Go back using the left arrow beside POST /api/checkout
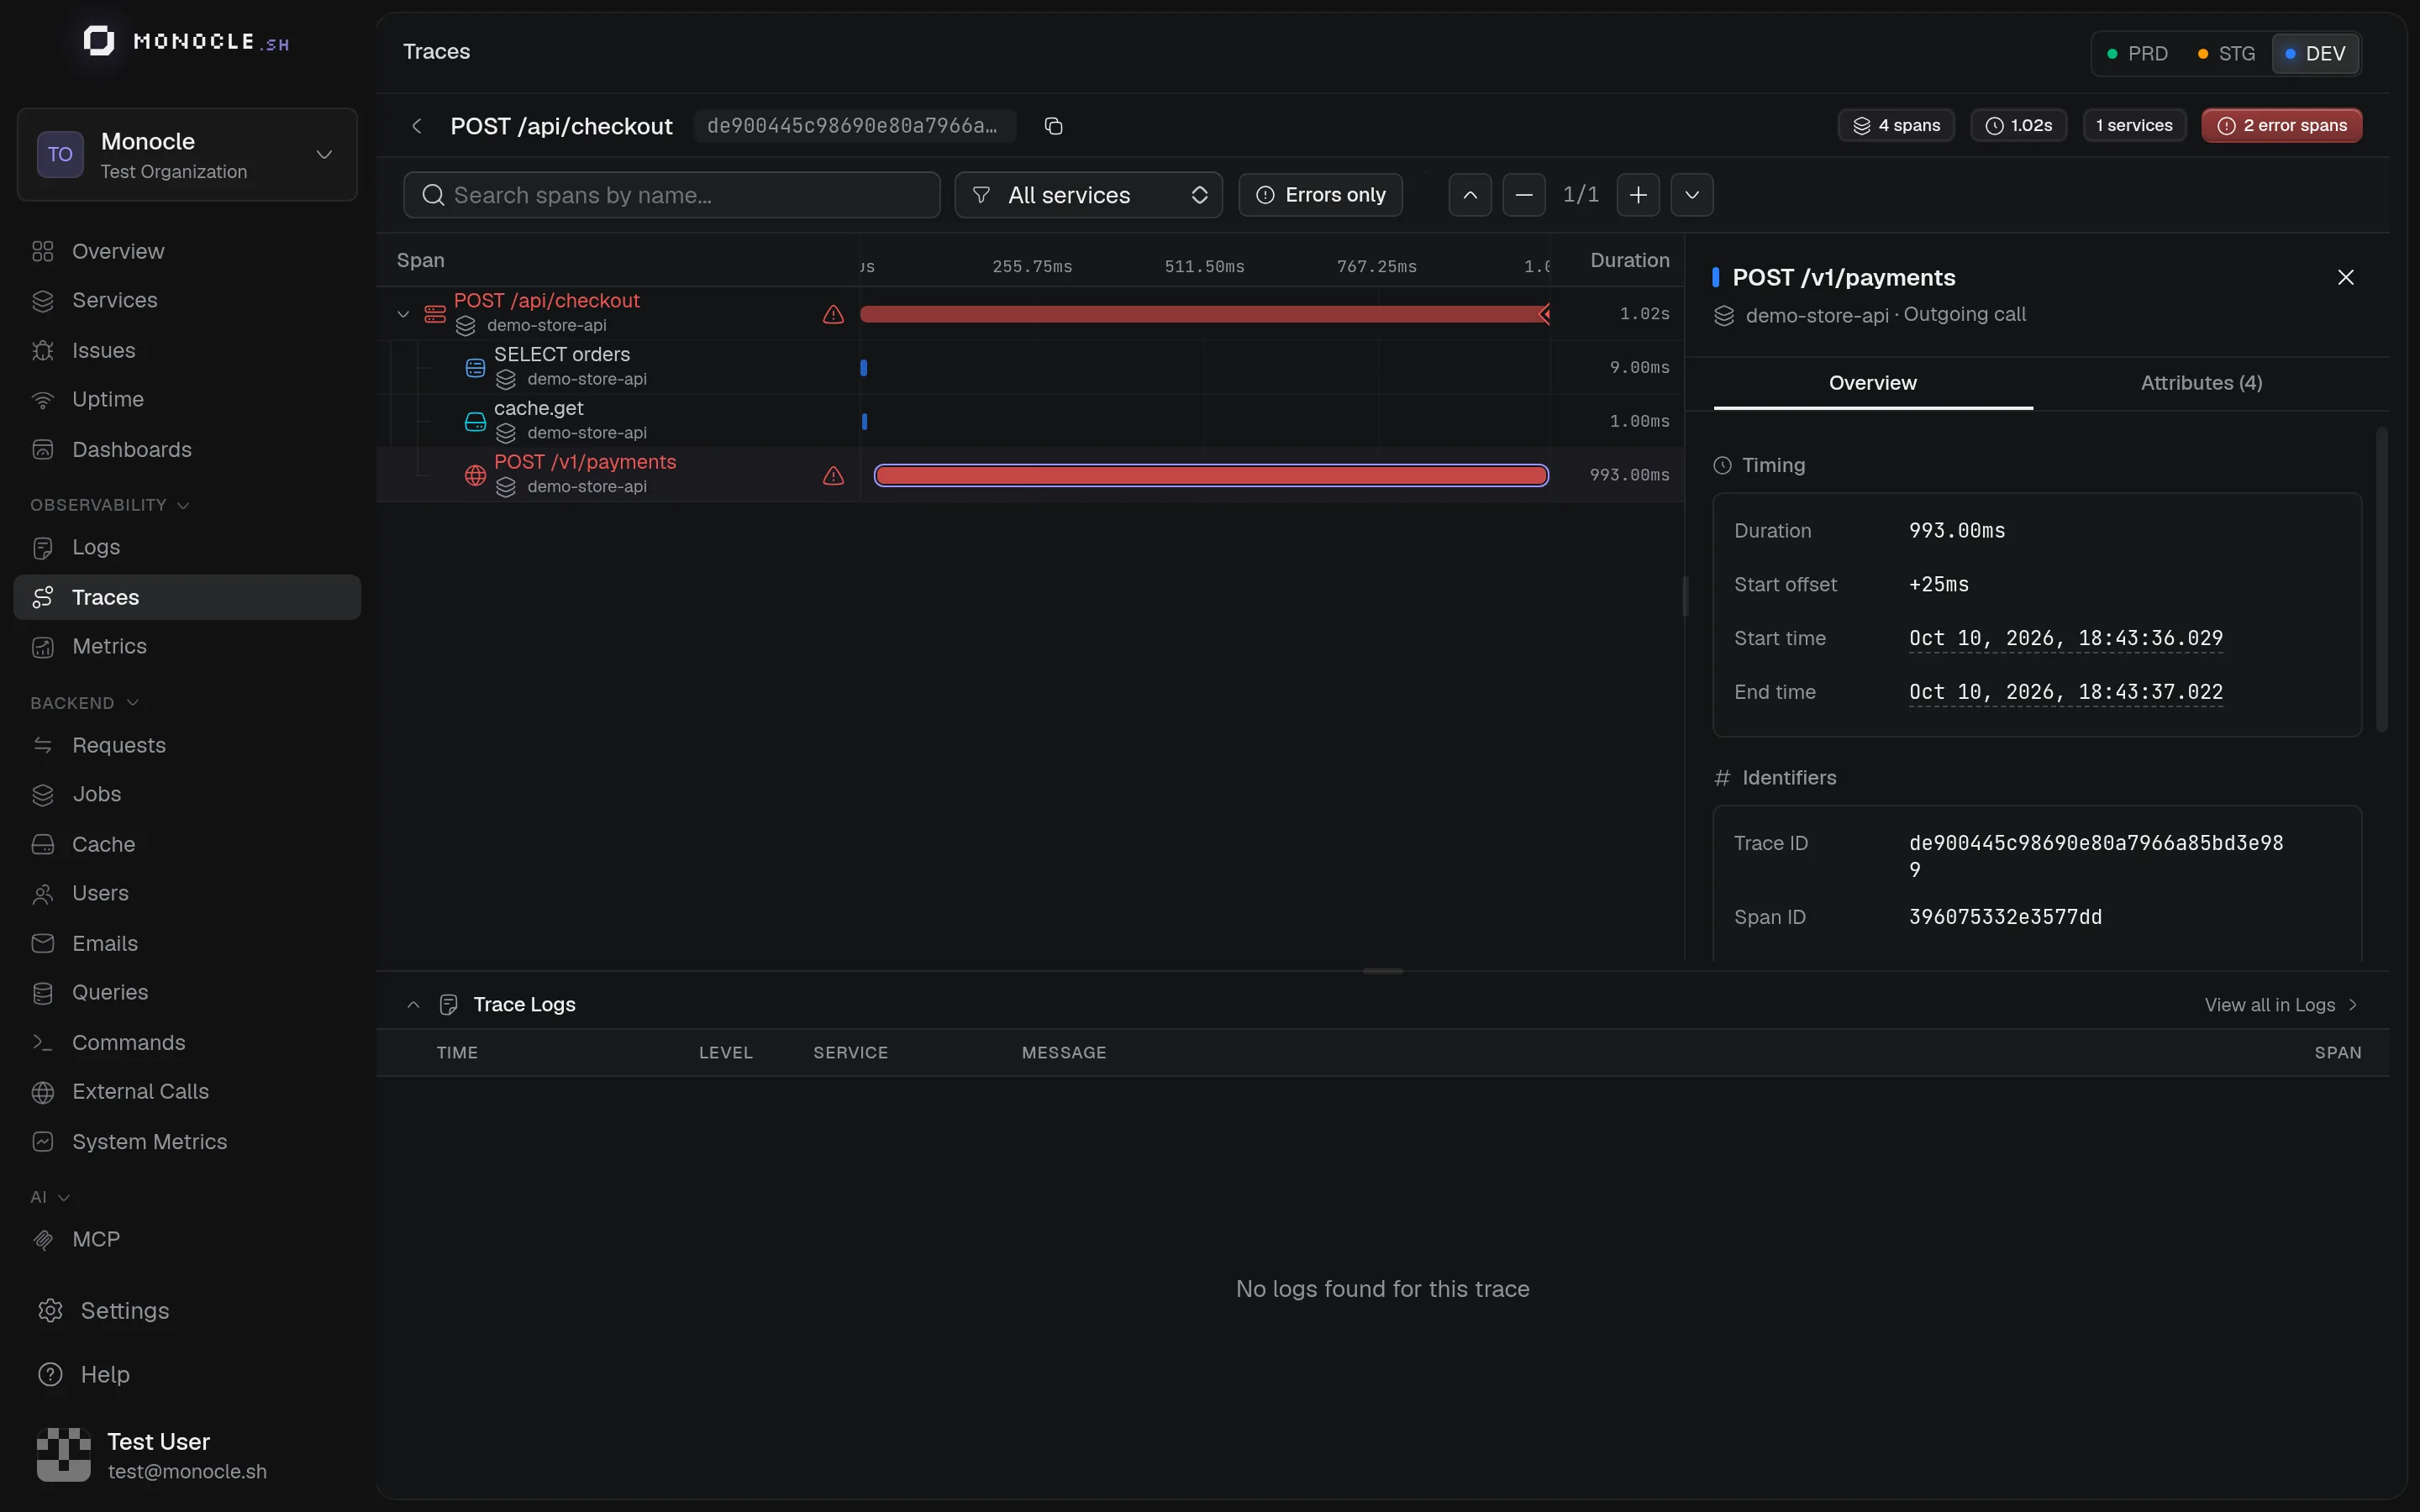The height and width of the screenshot is (1512, 2420). [417, 126]
